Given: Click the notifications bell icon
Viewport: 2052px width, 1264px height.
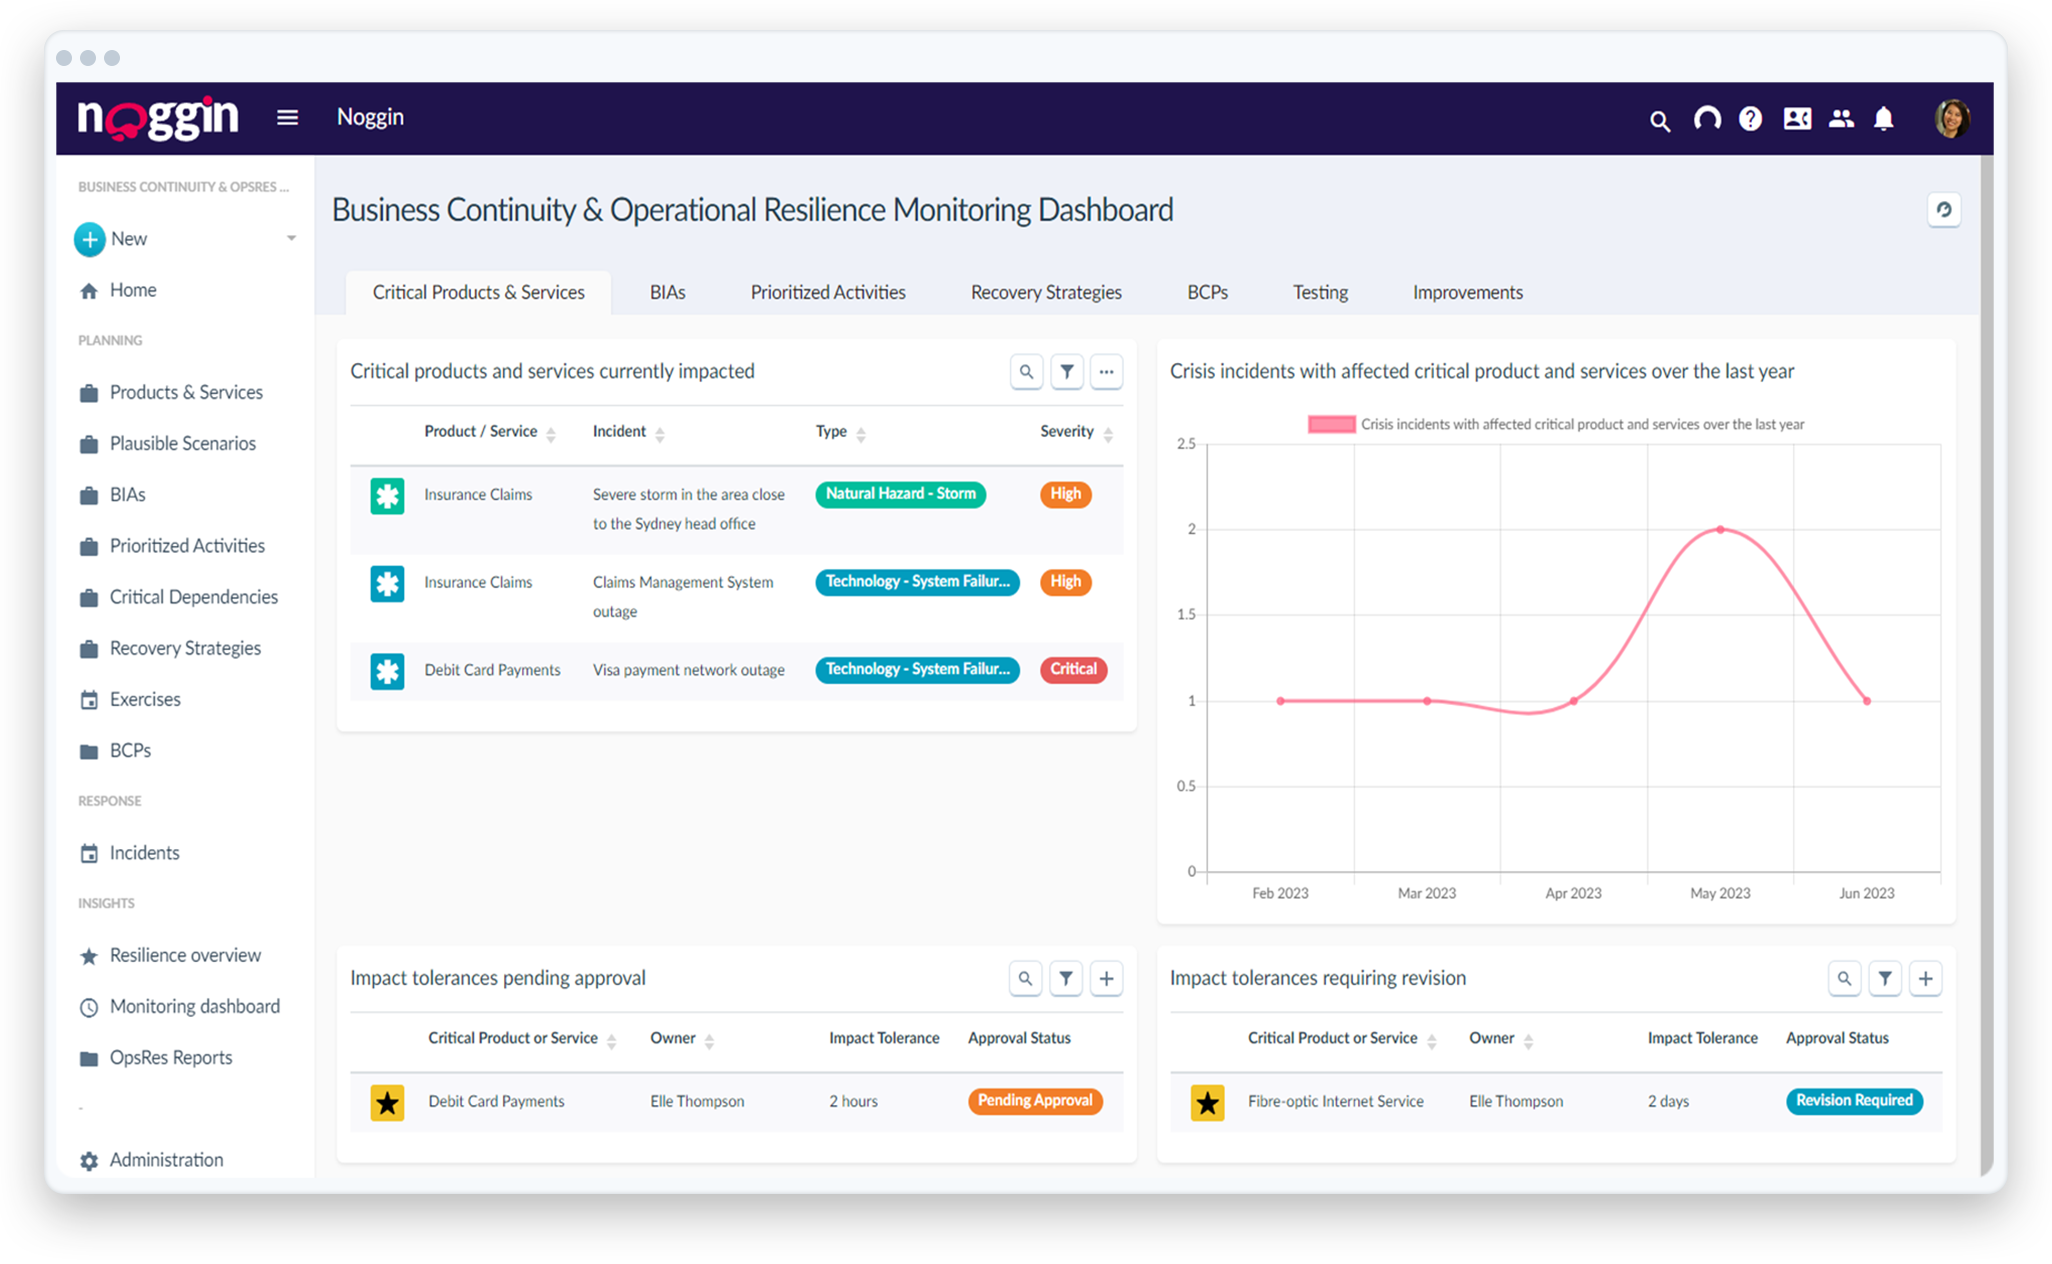Looking at the screenshot, I should tap(1884, 119).
